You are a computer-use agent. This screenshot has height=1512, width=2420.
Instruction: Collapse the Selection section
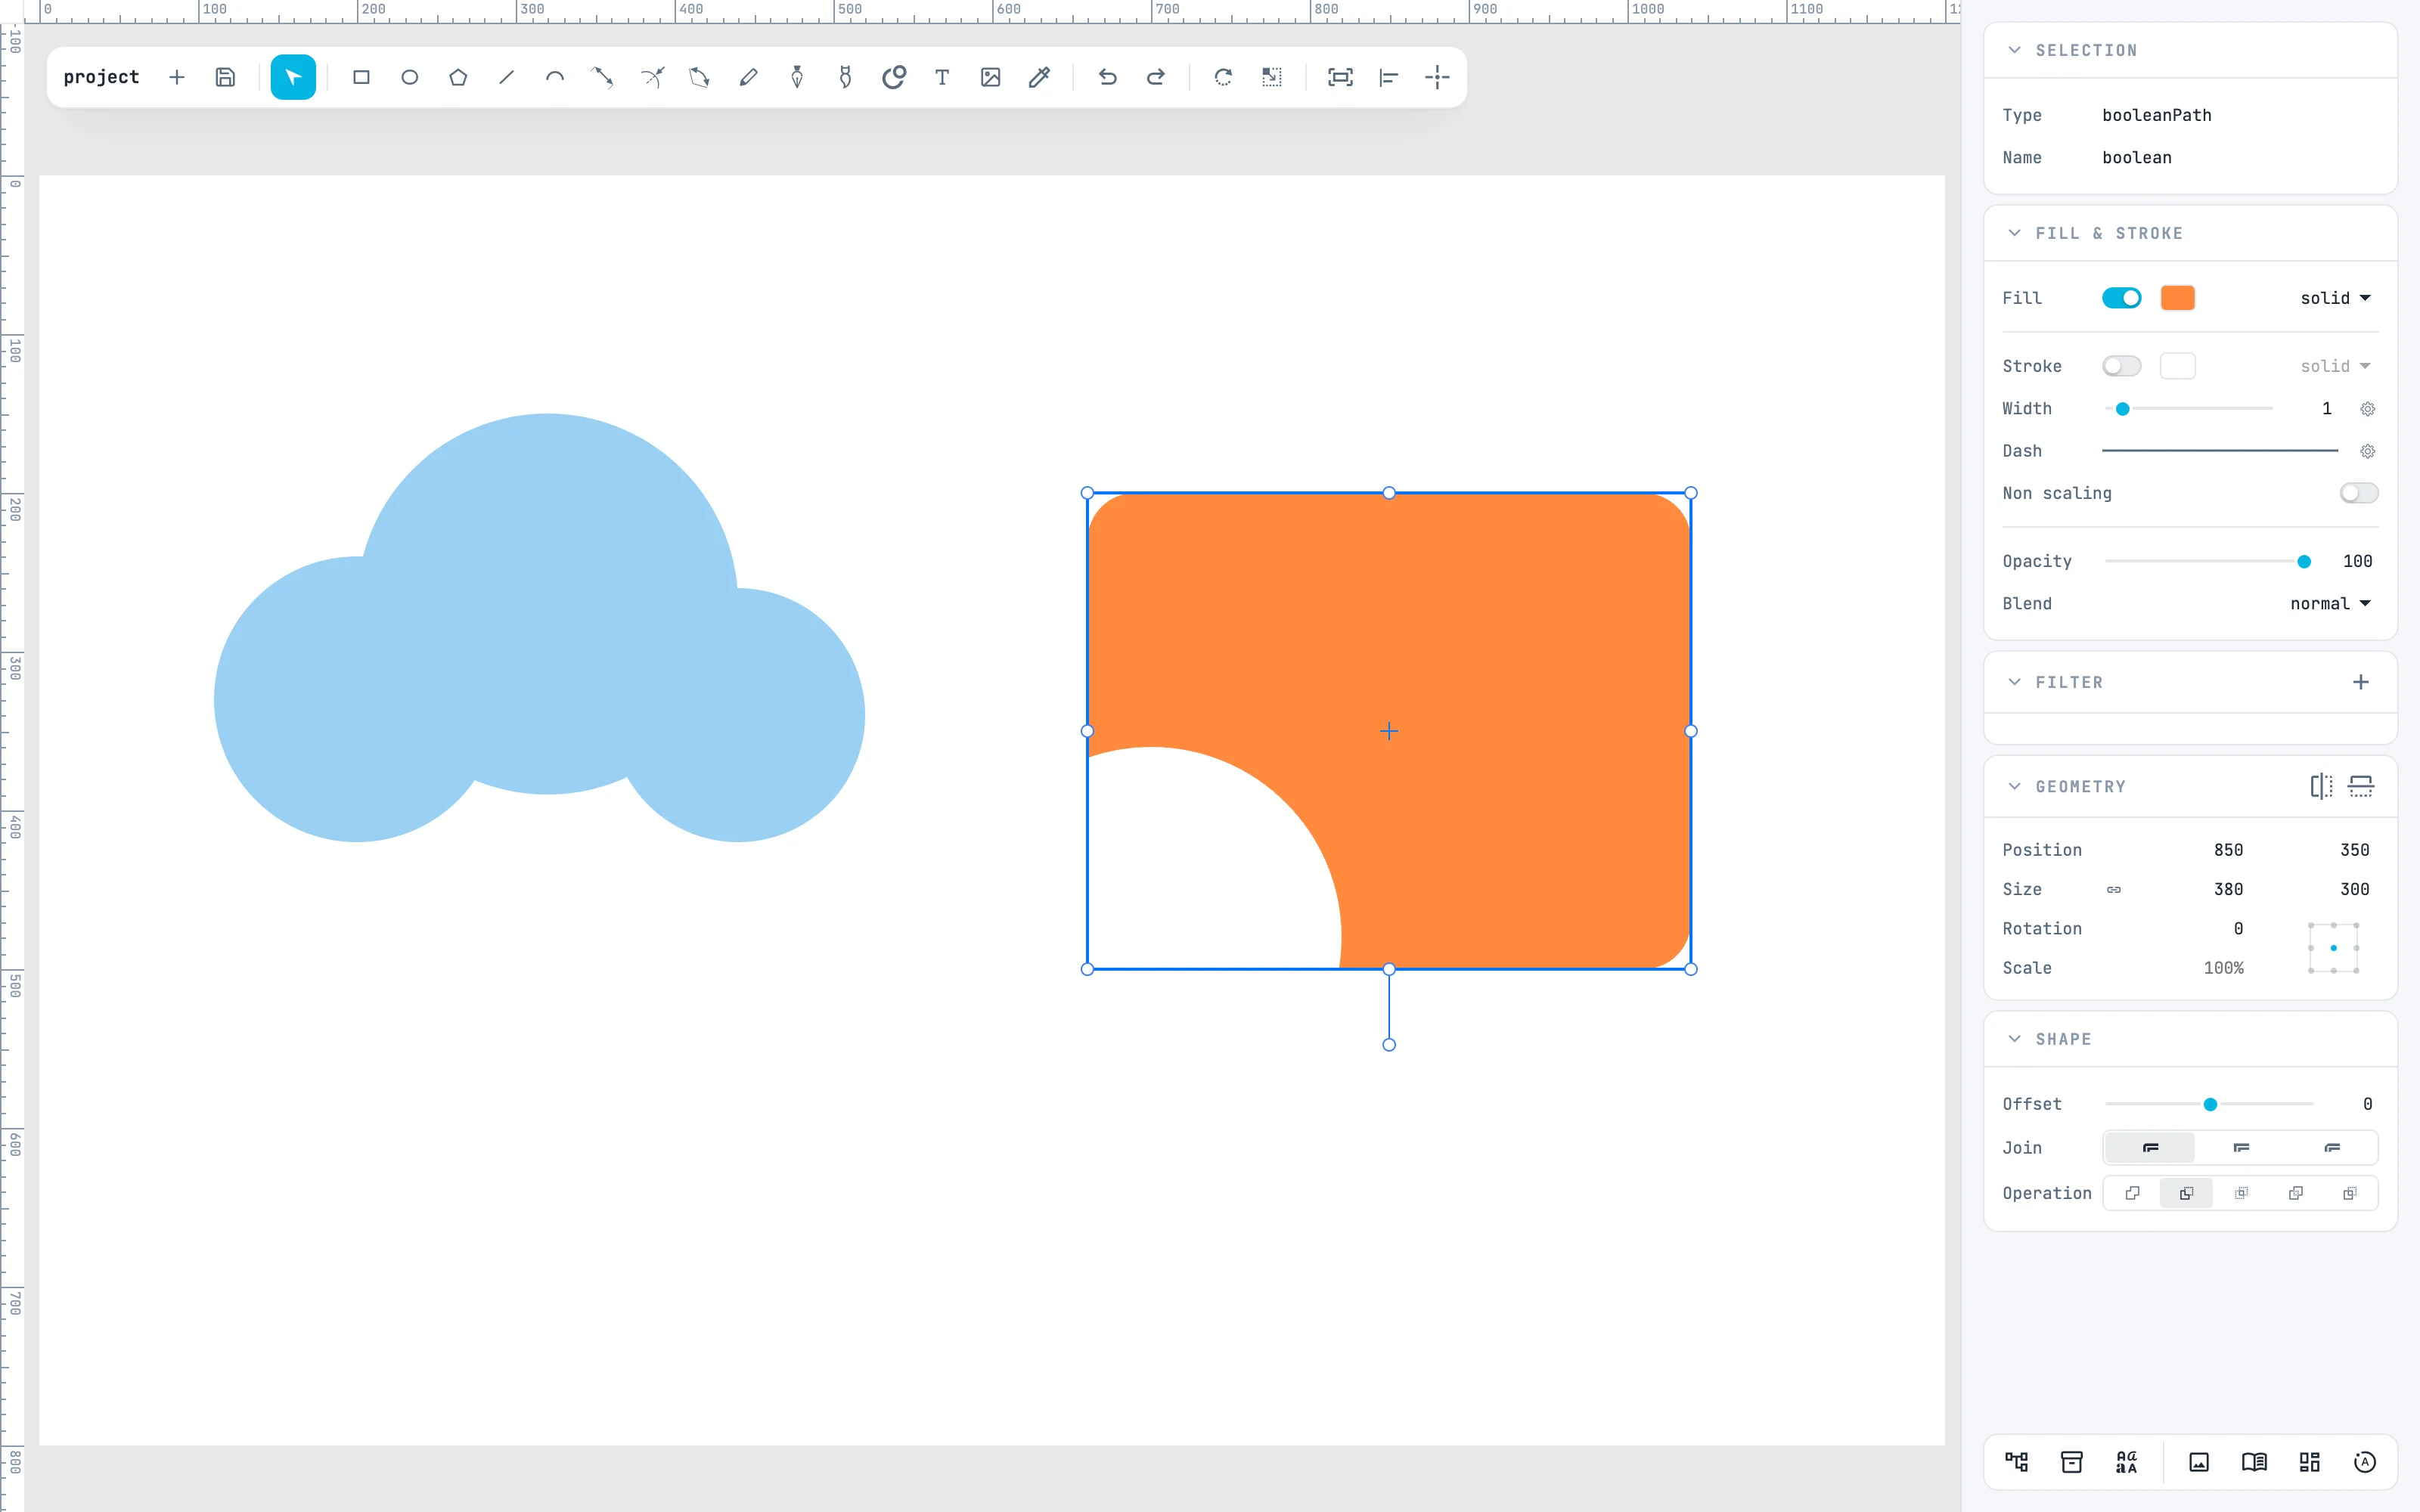point(2015,50)
